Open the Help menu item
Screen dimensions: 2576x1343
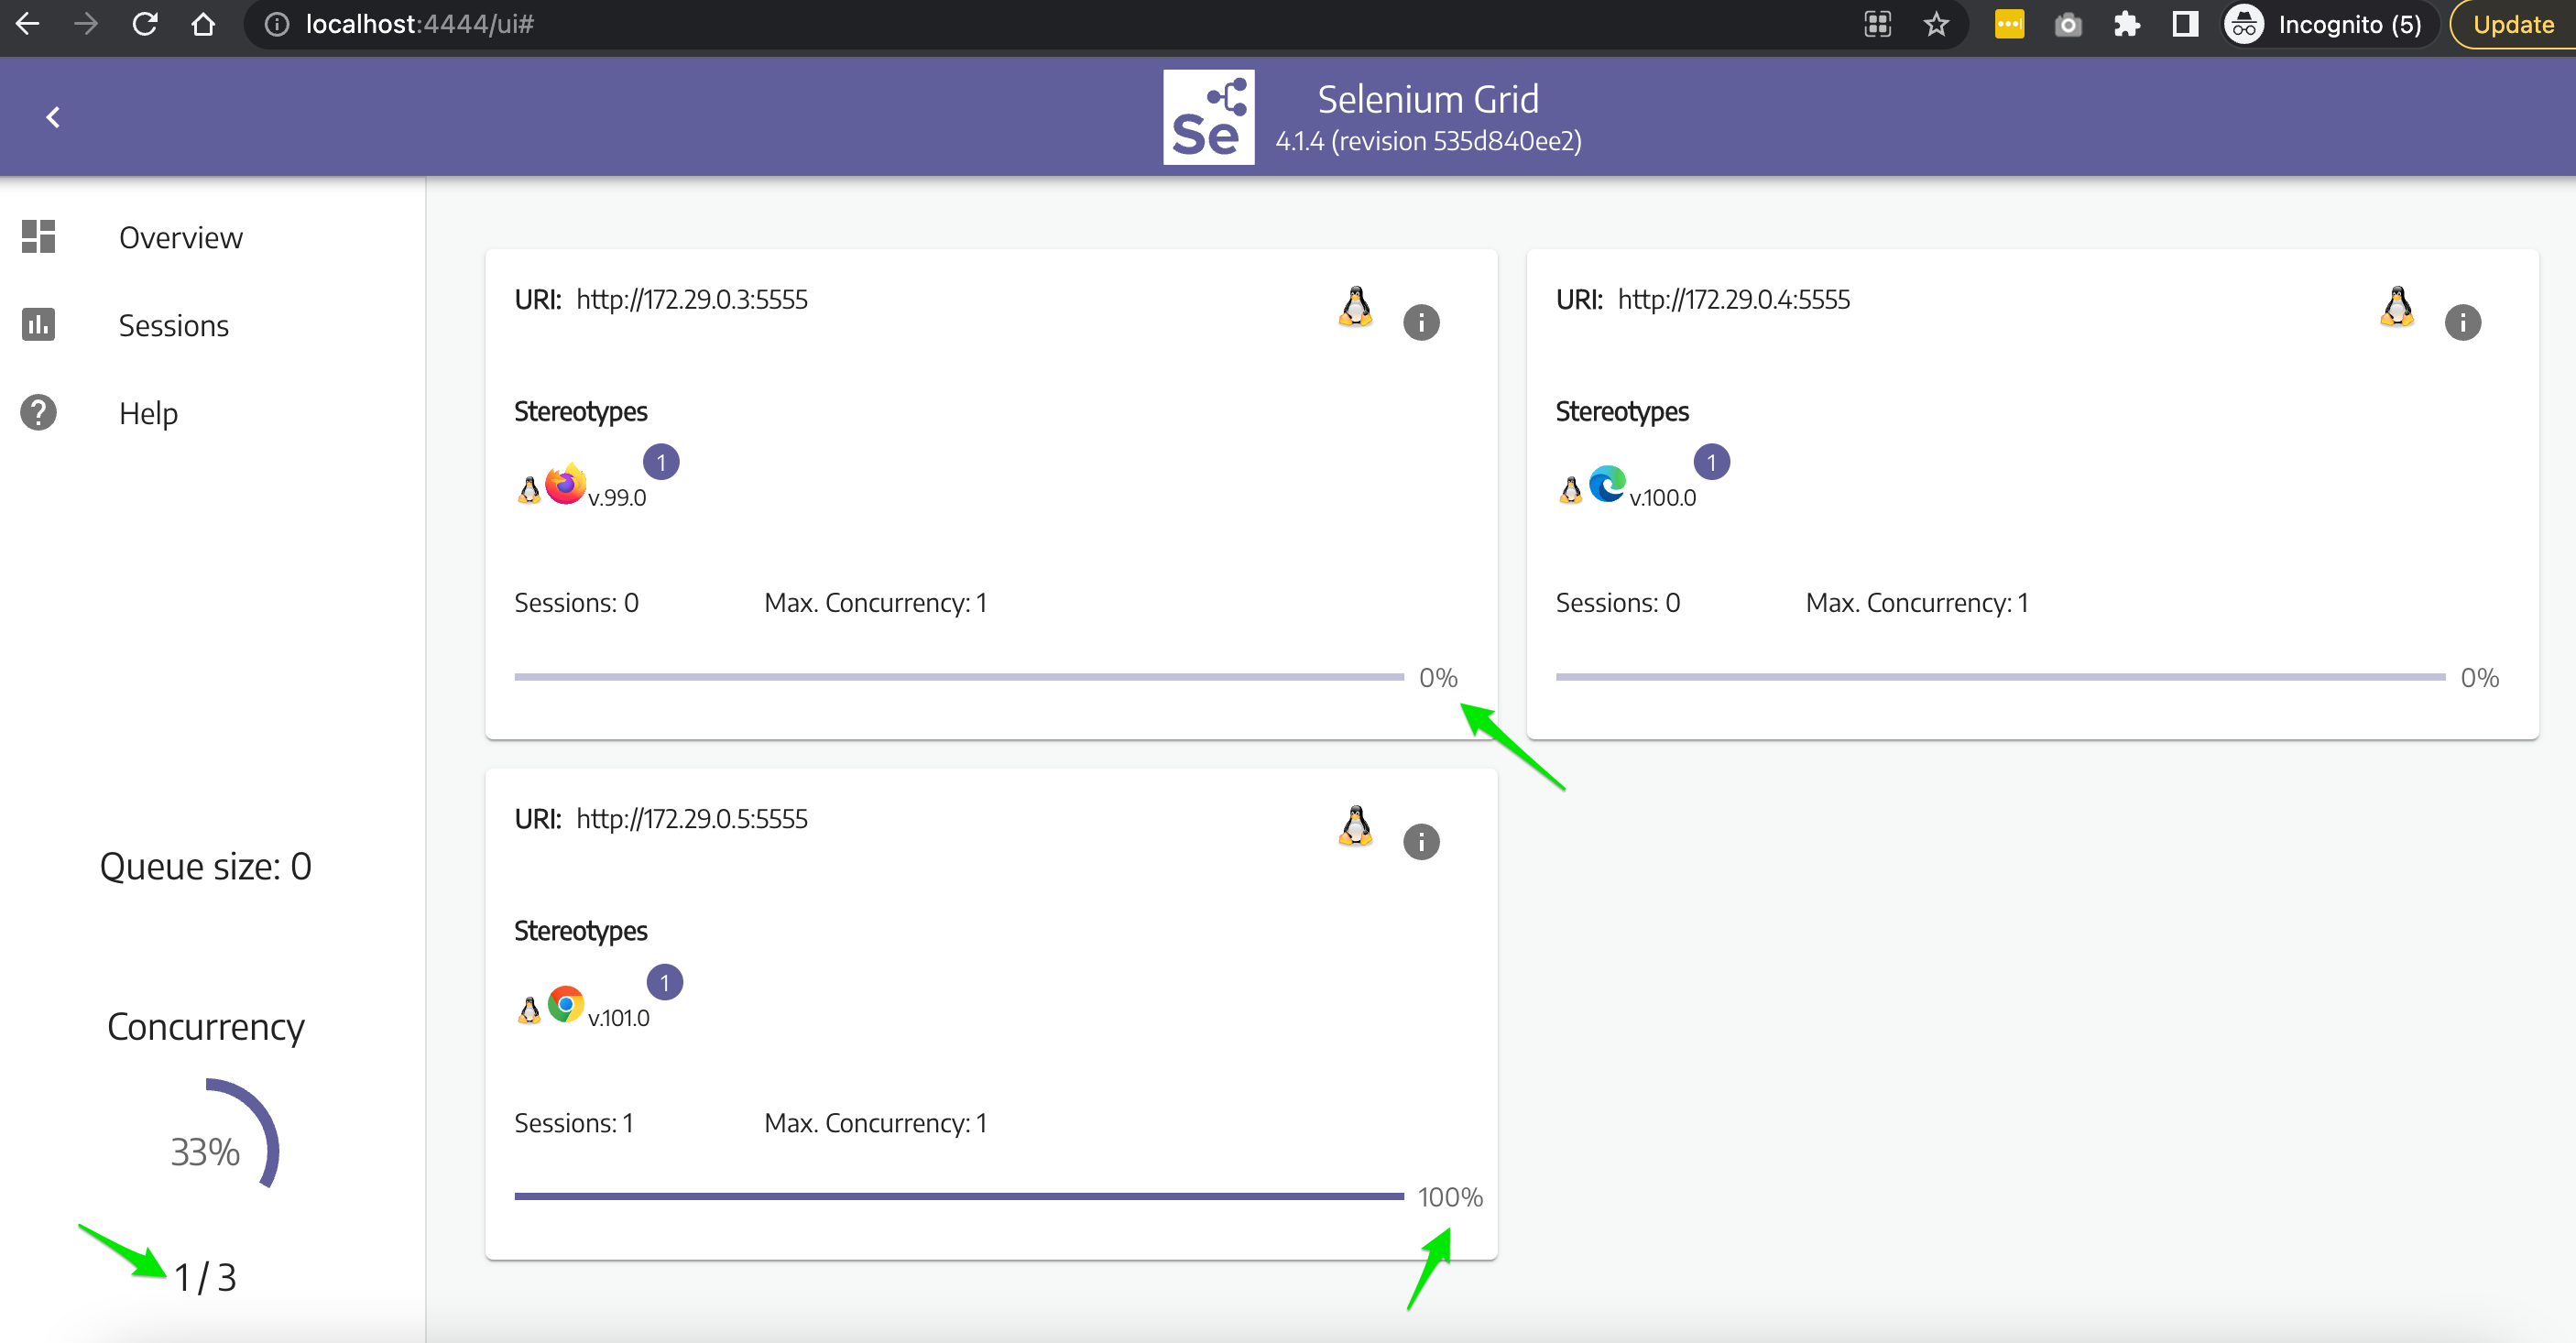[148, 414]
